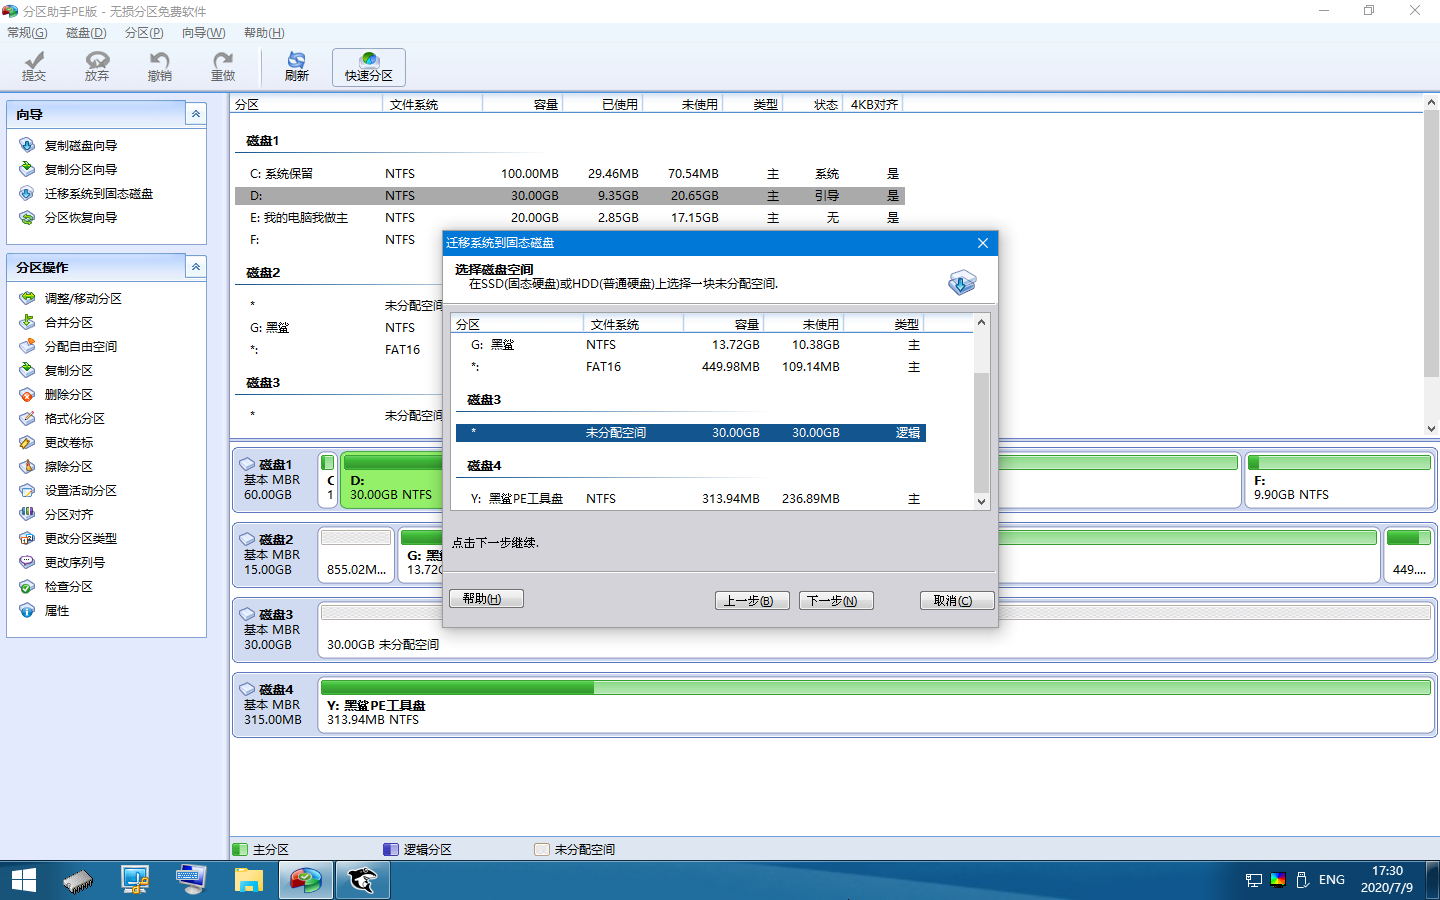The width and height of the screenshot is (1440, 900).
Task: Launch 复制磁盘向导 in the wizard panel
Action: 80,146
